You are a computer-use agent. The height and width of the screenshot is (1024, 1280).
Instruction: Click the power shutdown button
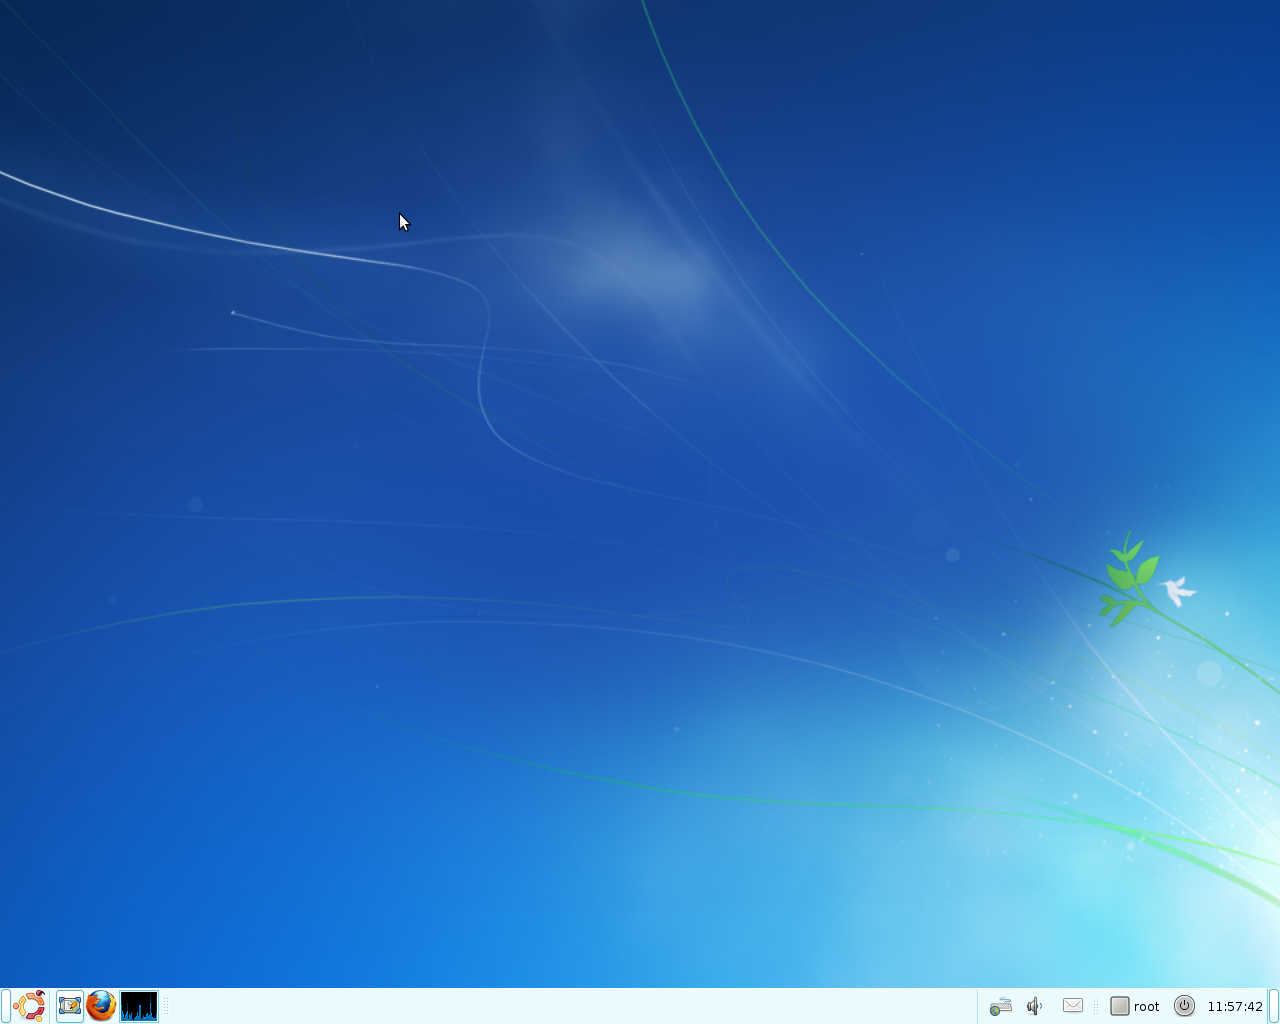[x=1184, y=1006]
